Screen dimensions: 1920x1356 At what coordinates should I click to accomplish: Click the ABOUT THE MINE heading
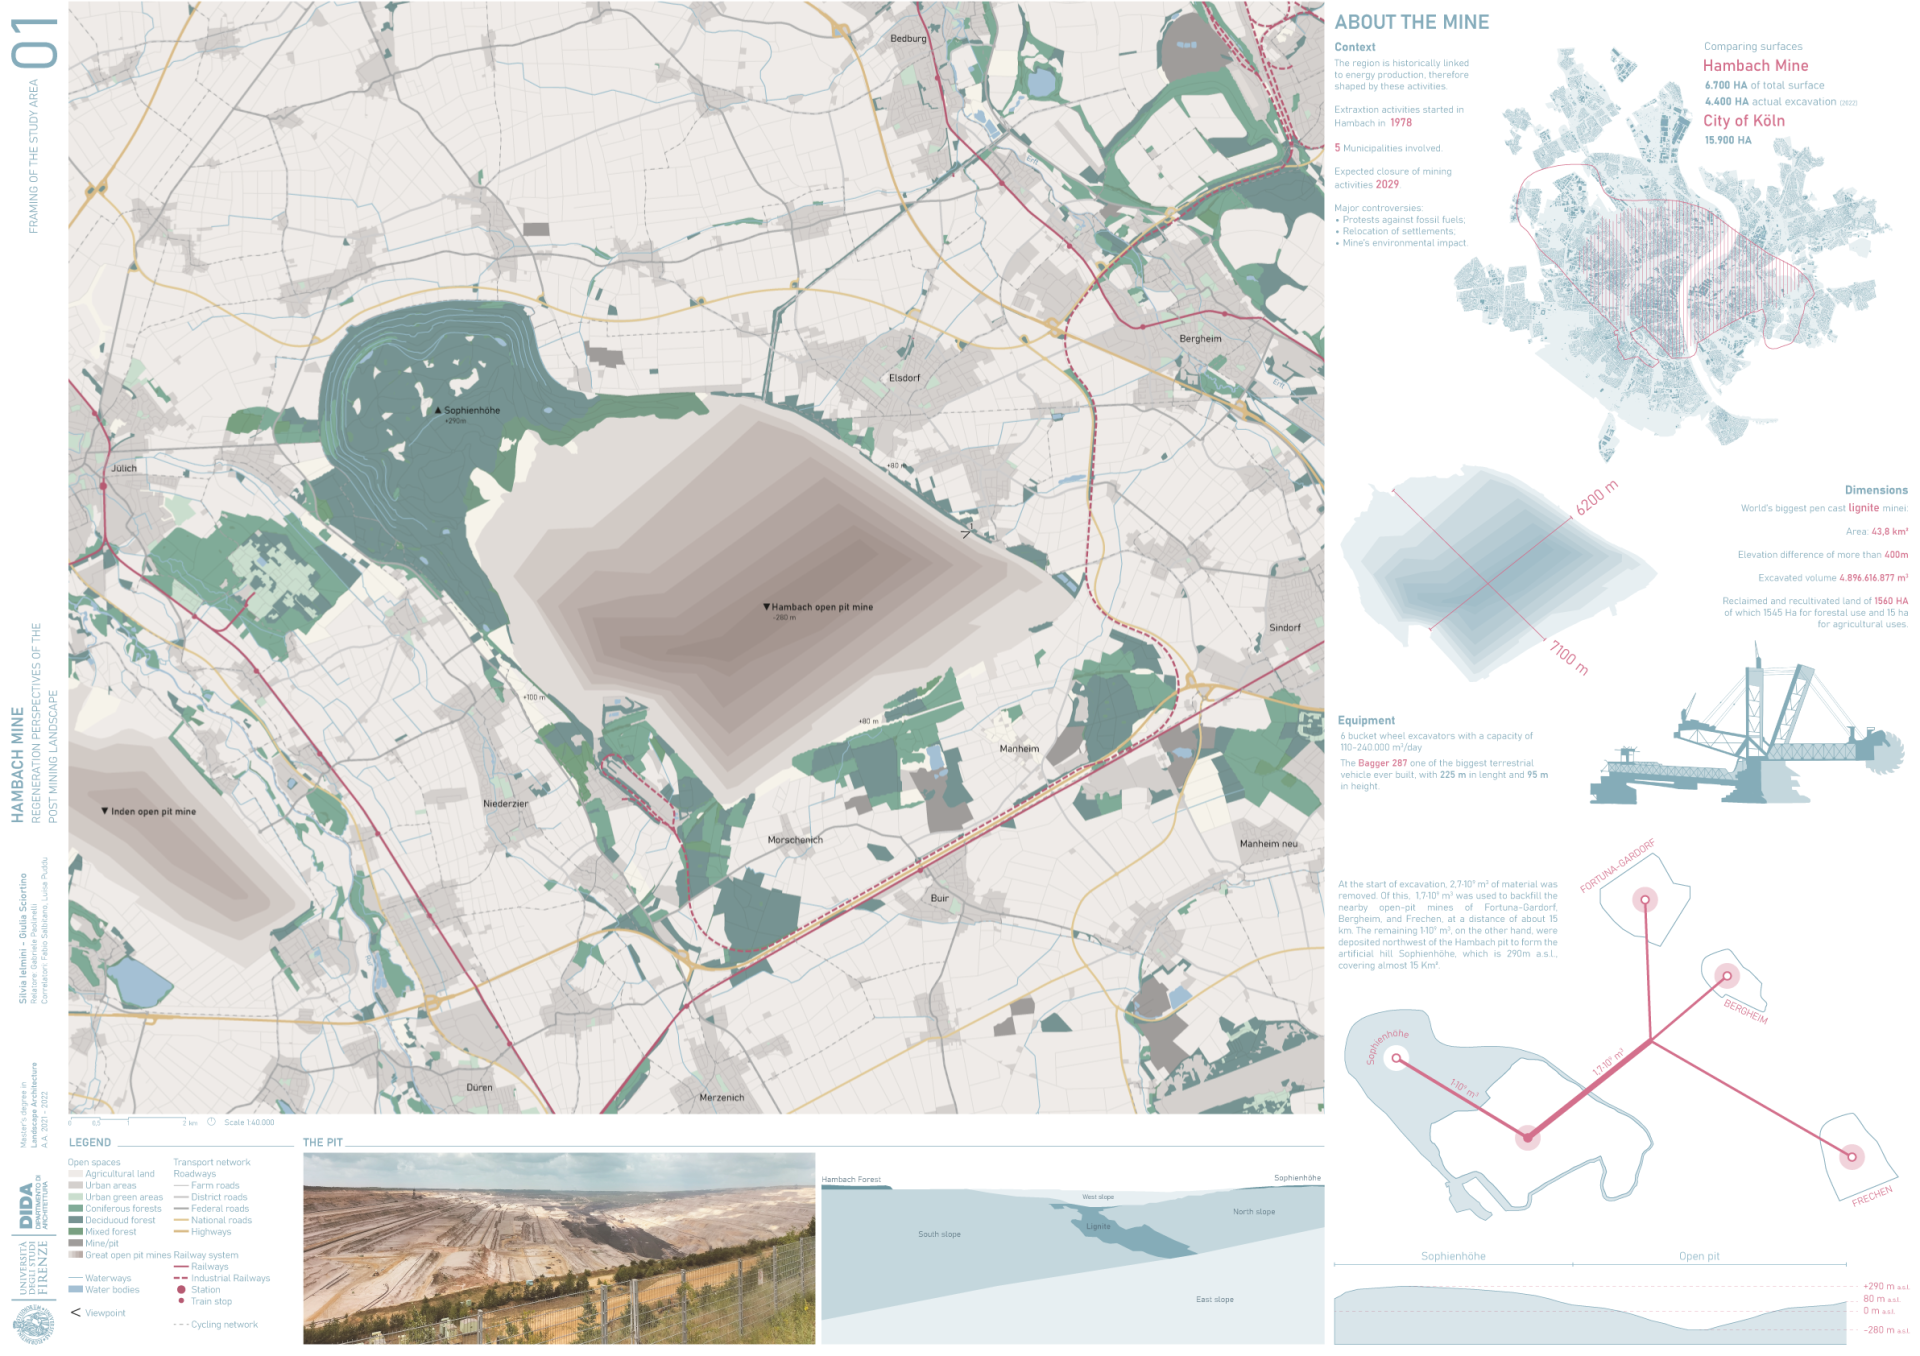[1411, 22]
